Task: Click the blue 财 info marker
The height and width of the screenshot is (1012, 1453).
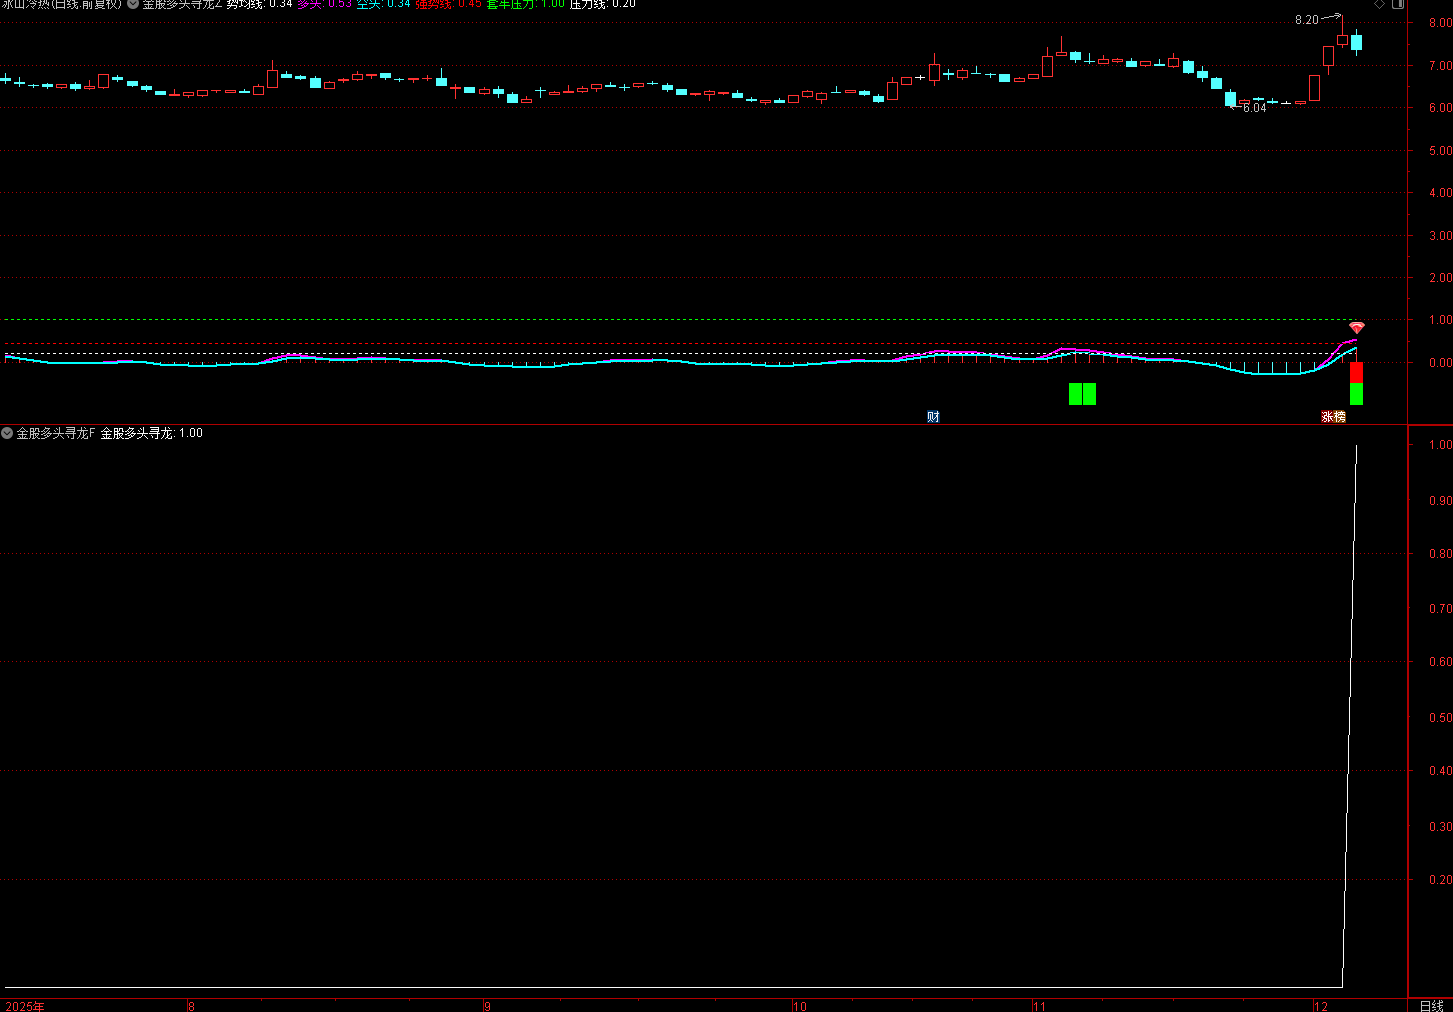Action: point(933,417)
